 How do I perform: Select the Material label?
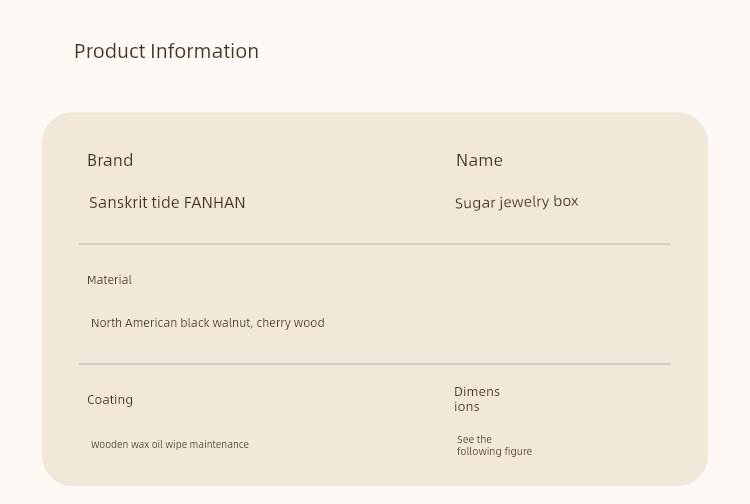coord(109,280)
